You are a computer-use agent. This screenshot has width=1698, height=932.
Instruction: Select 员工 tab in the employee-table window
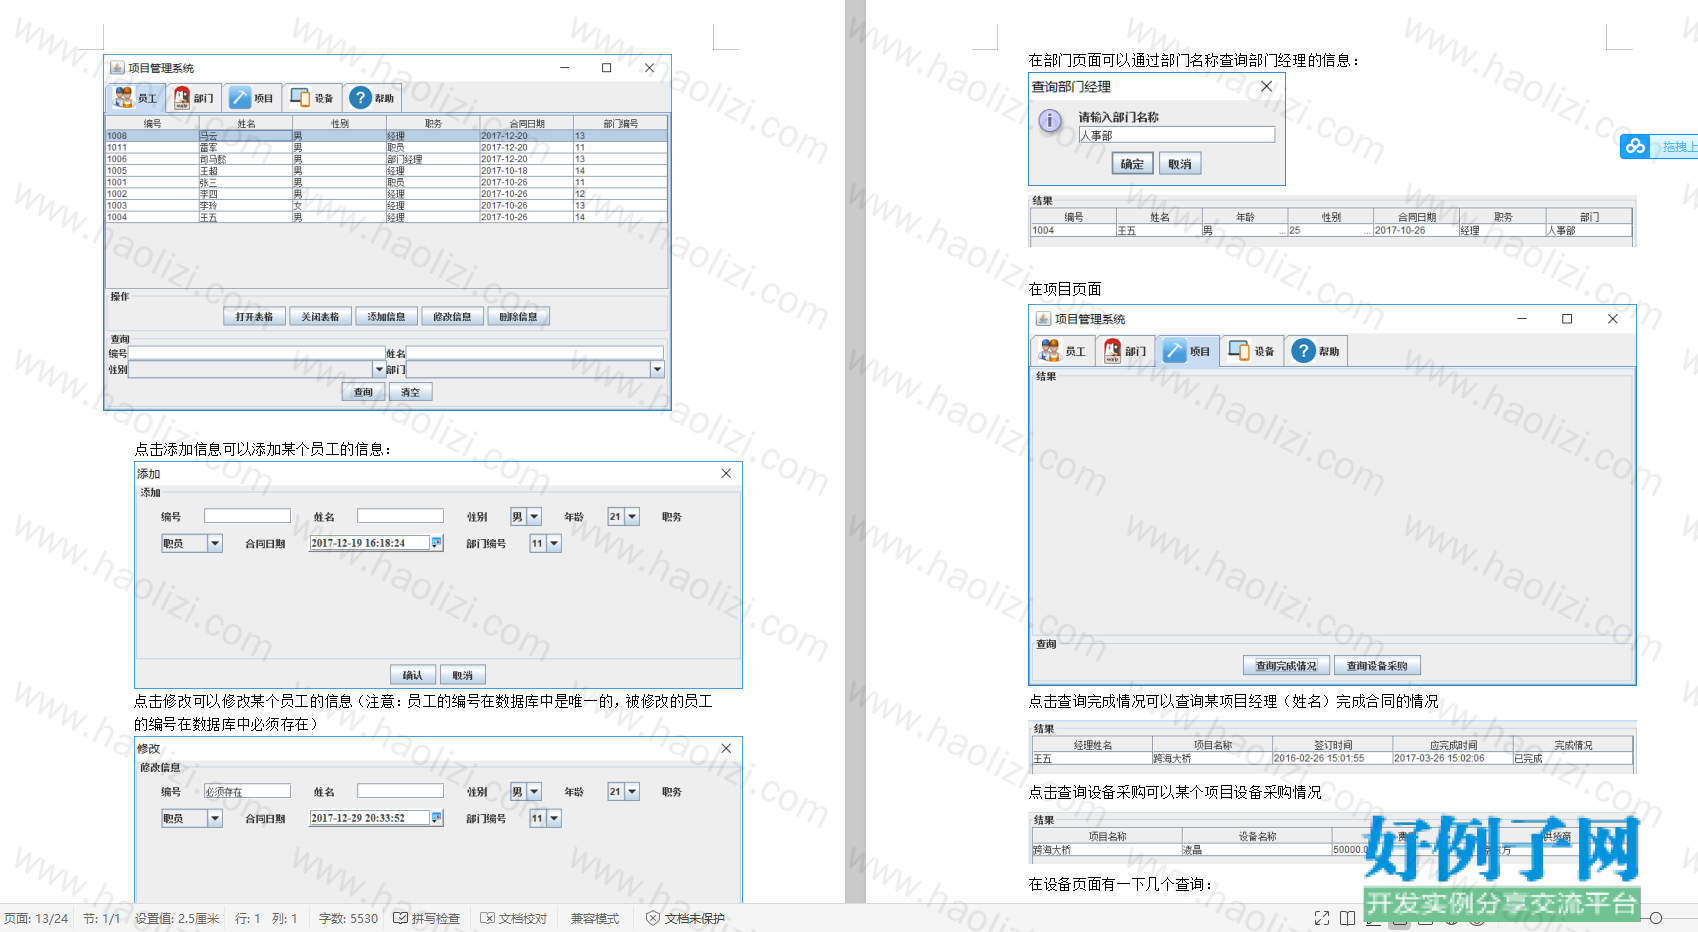pos(136,98)
